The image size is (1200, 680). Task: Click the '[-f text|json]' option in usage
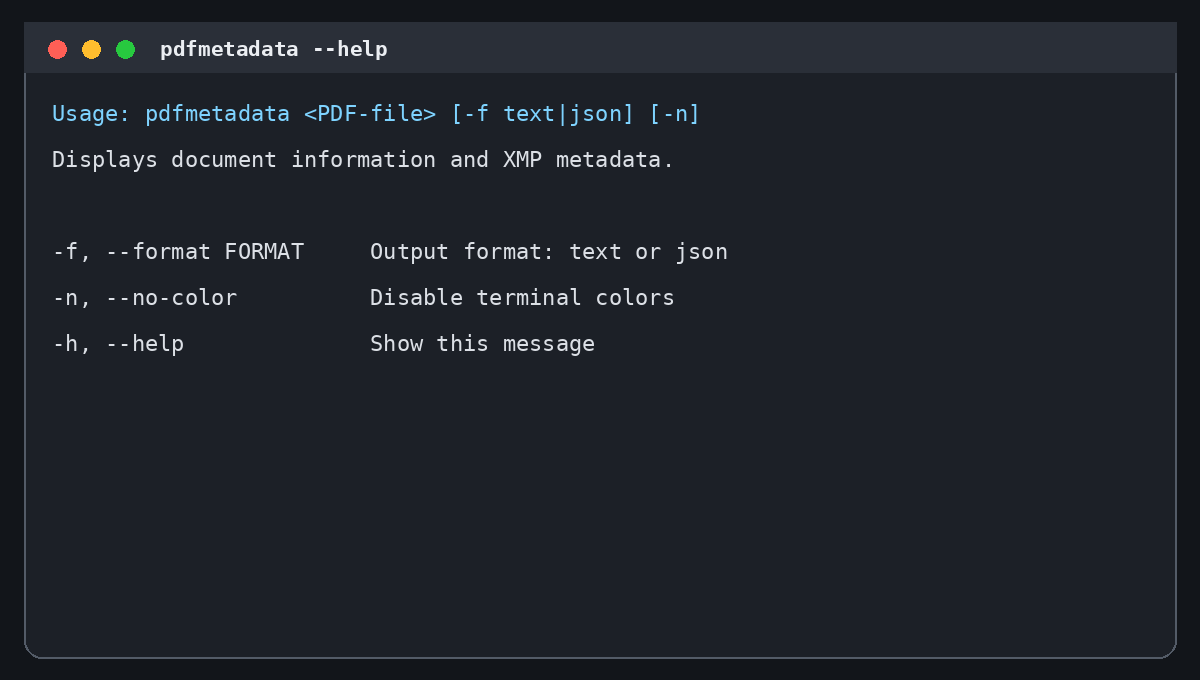pos(543,114)
